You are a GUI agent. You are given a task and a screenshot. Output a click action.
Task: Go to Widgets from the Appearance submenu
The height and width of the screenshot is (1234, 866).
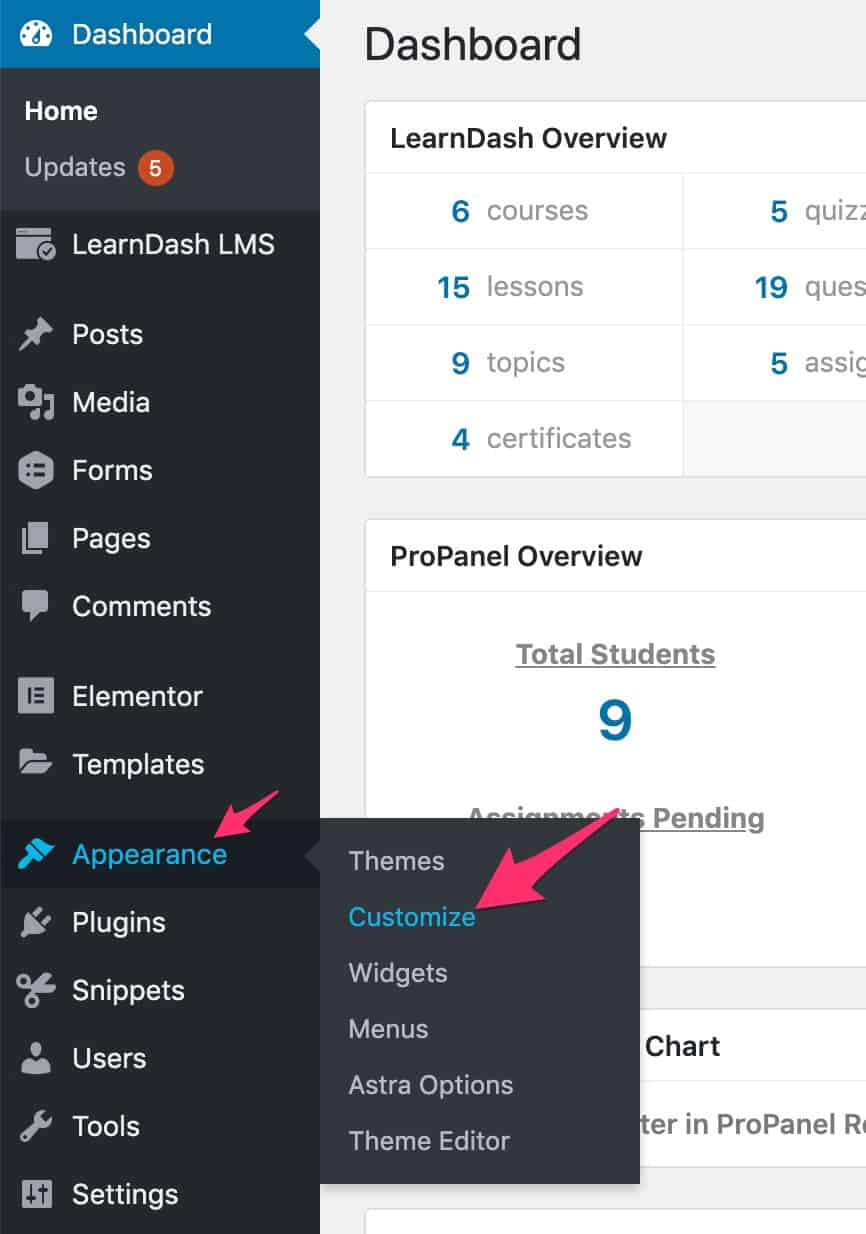pyautogui.click(x=397, y=973)
